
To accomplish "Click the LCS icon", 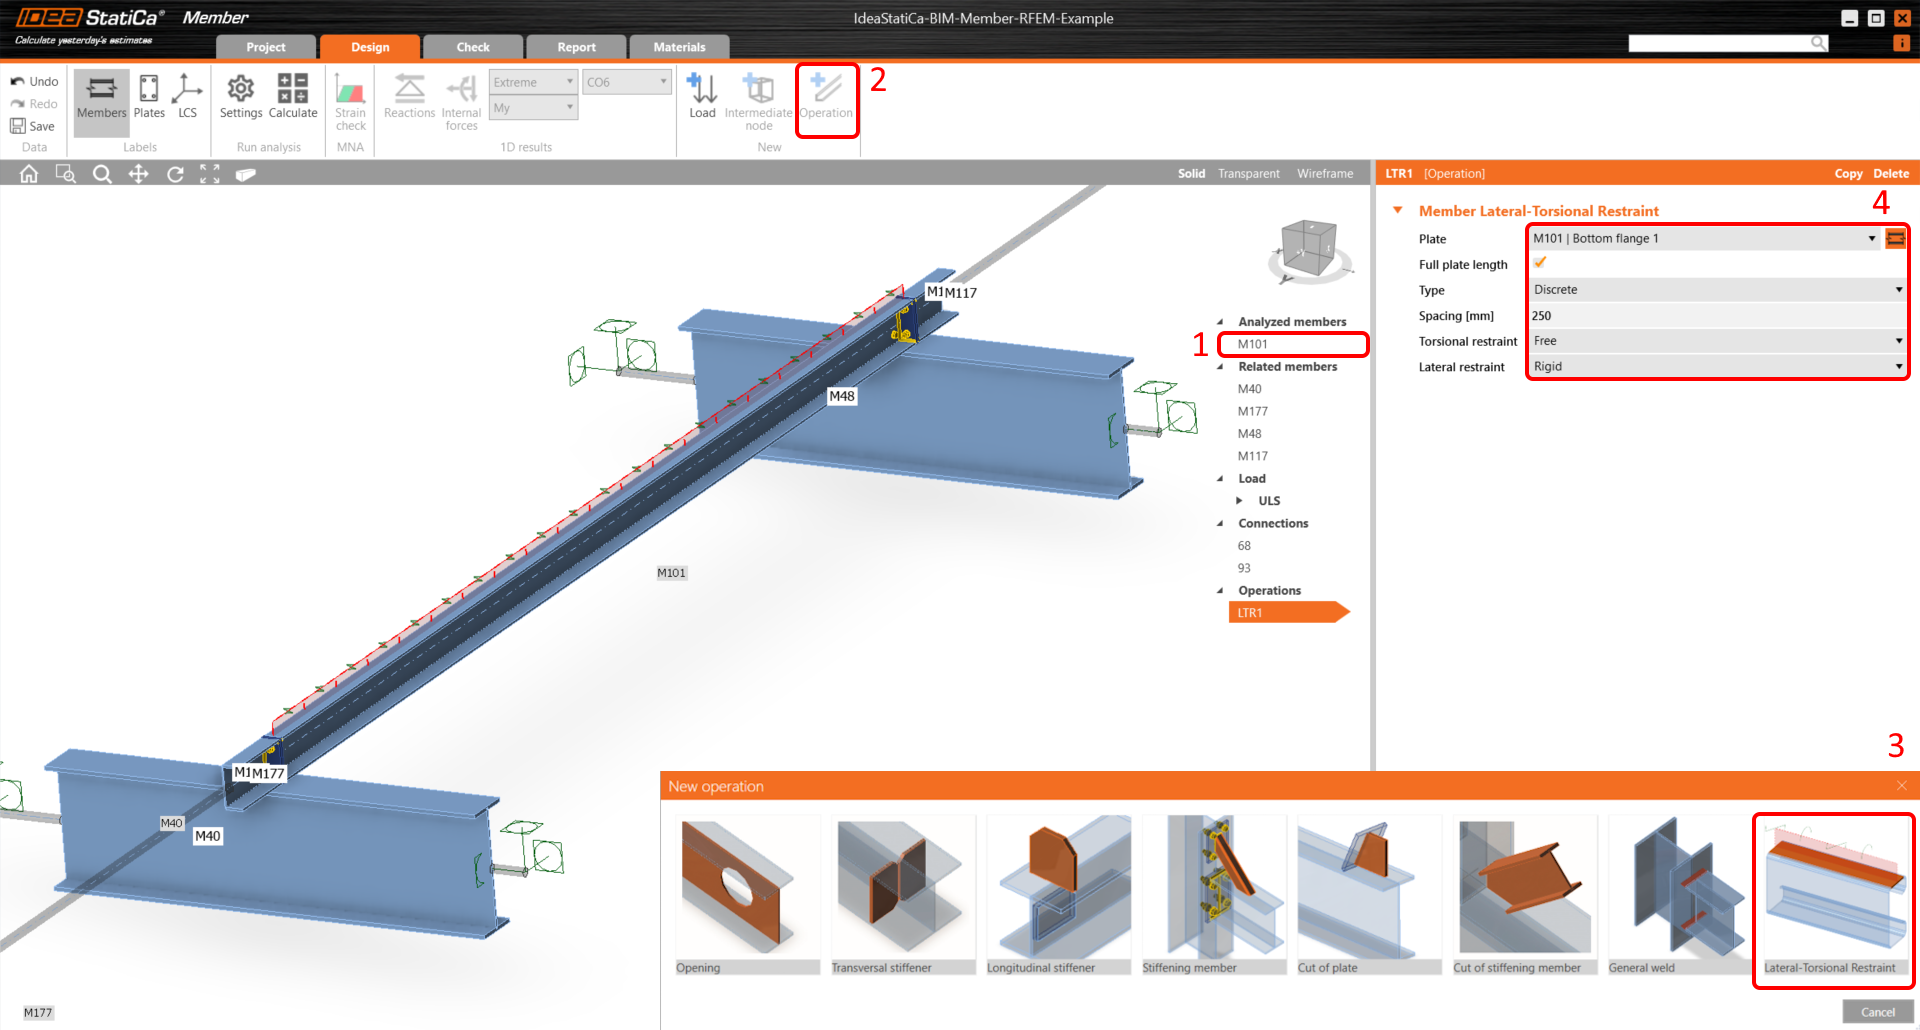I will [x=187, y=97].
